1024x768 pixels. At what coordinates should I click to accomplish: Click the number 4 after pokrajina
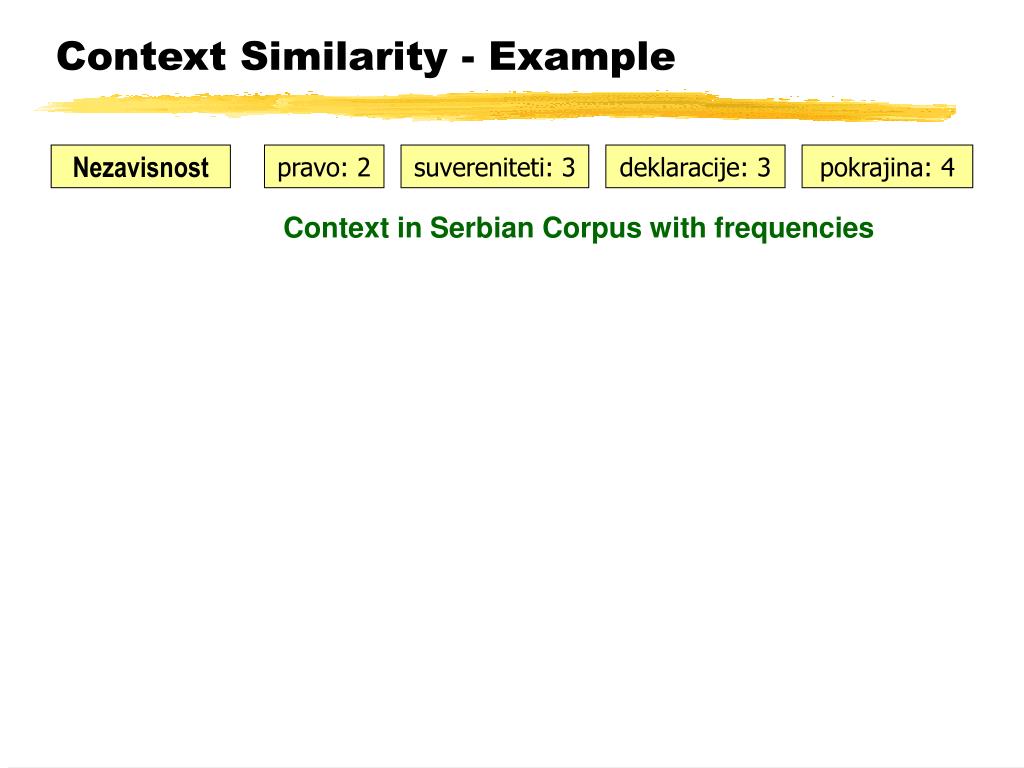(946, 167)
